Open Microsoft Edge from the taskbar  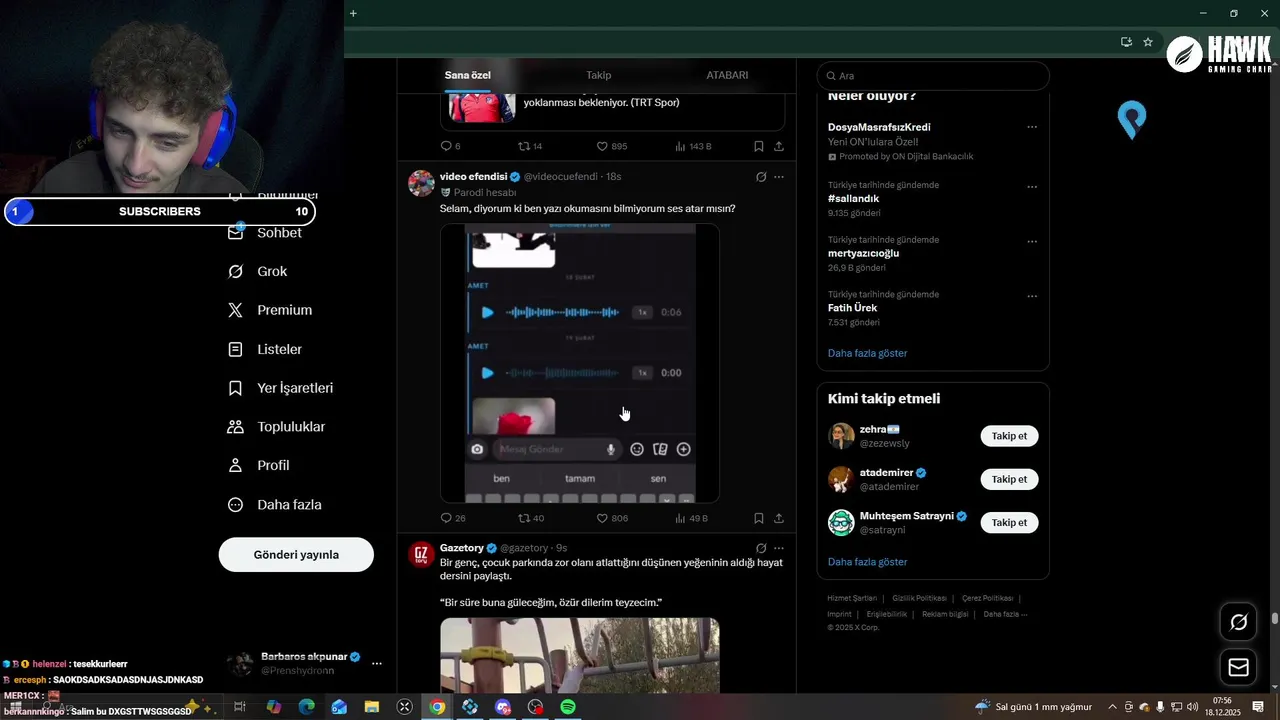[x=306, y=707]
